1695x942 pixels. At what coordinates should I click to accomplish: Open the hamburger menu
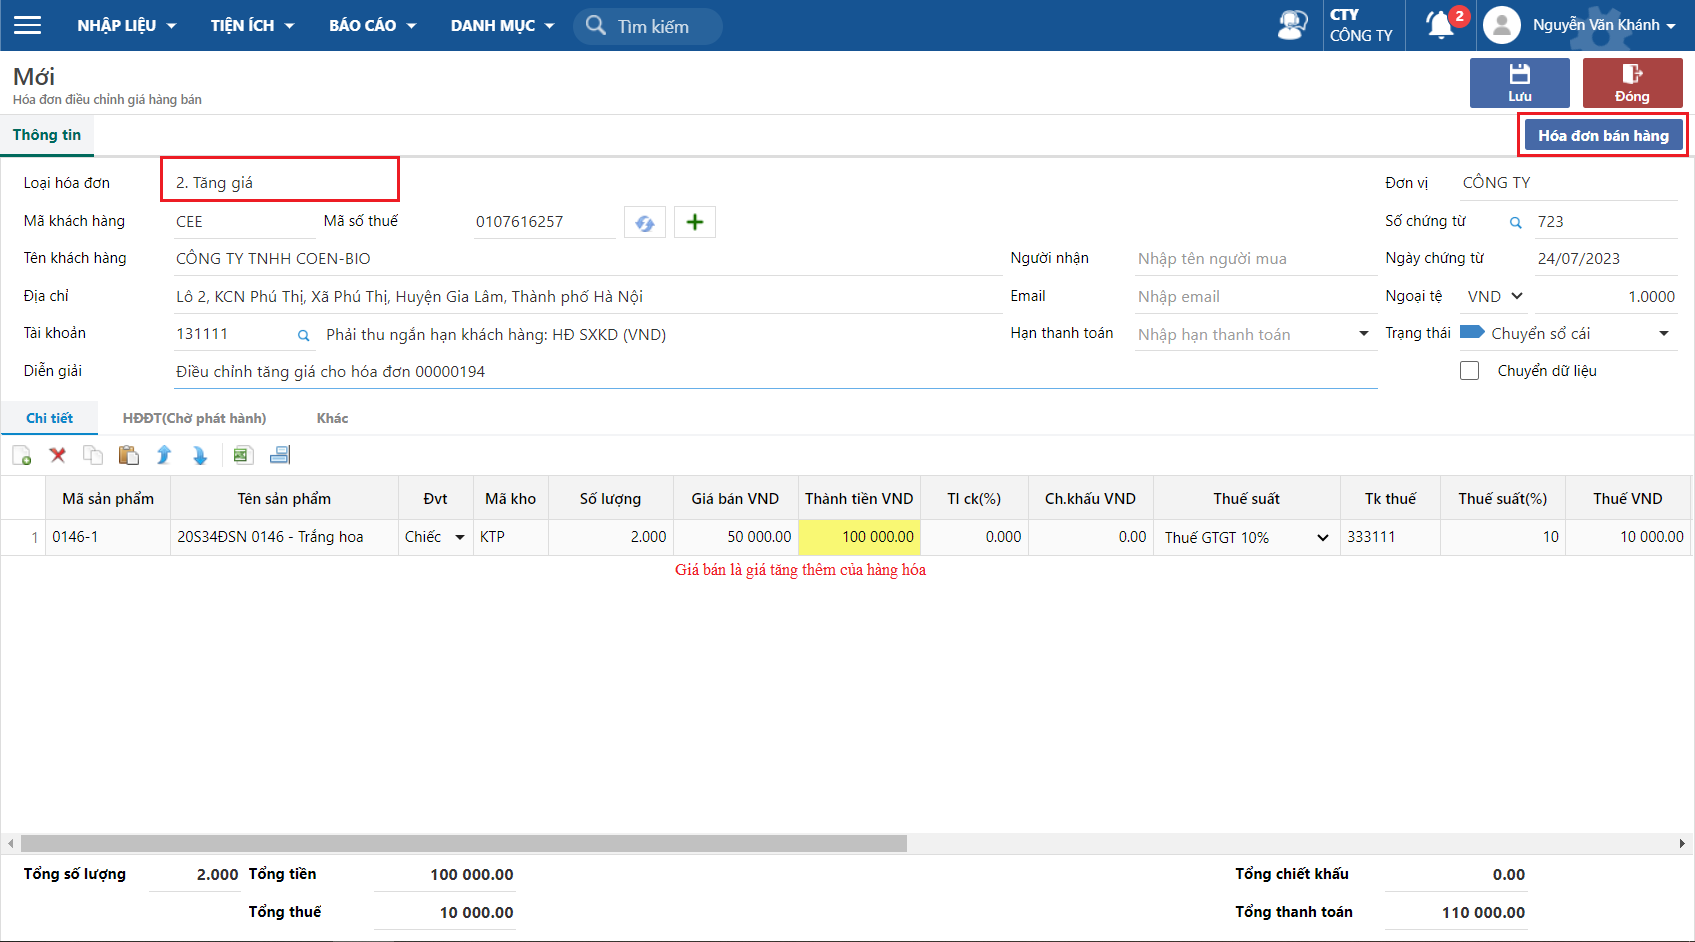click(x=28, y=25)
